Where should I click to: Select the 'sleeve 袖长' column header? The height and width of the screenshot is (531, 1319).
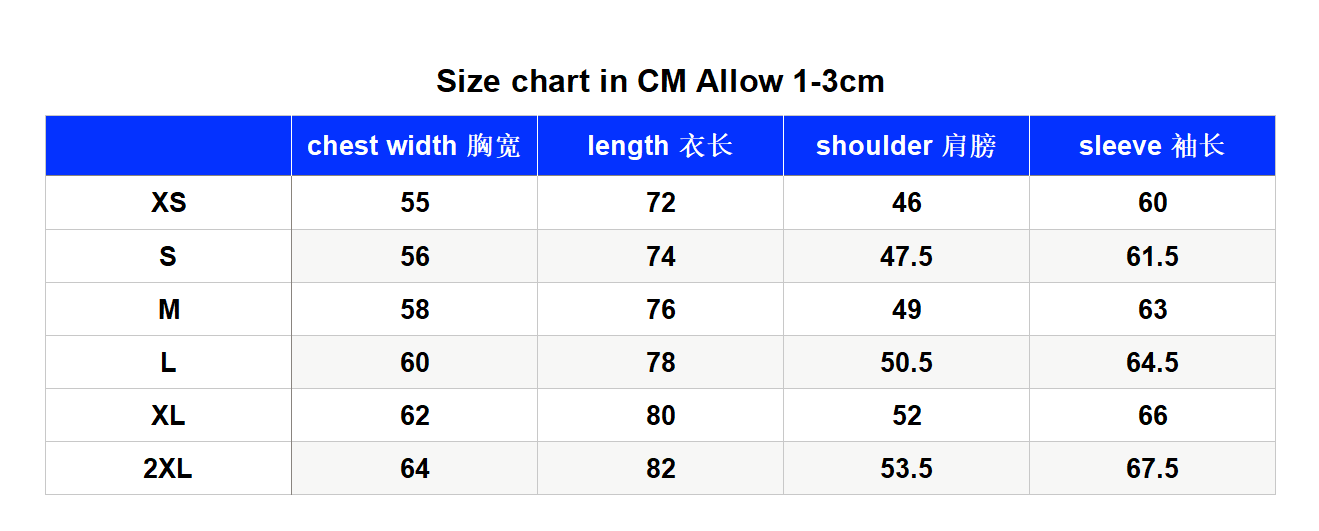pos(1152,146)
